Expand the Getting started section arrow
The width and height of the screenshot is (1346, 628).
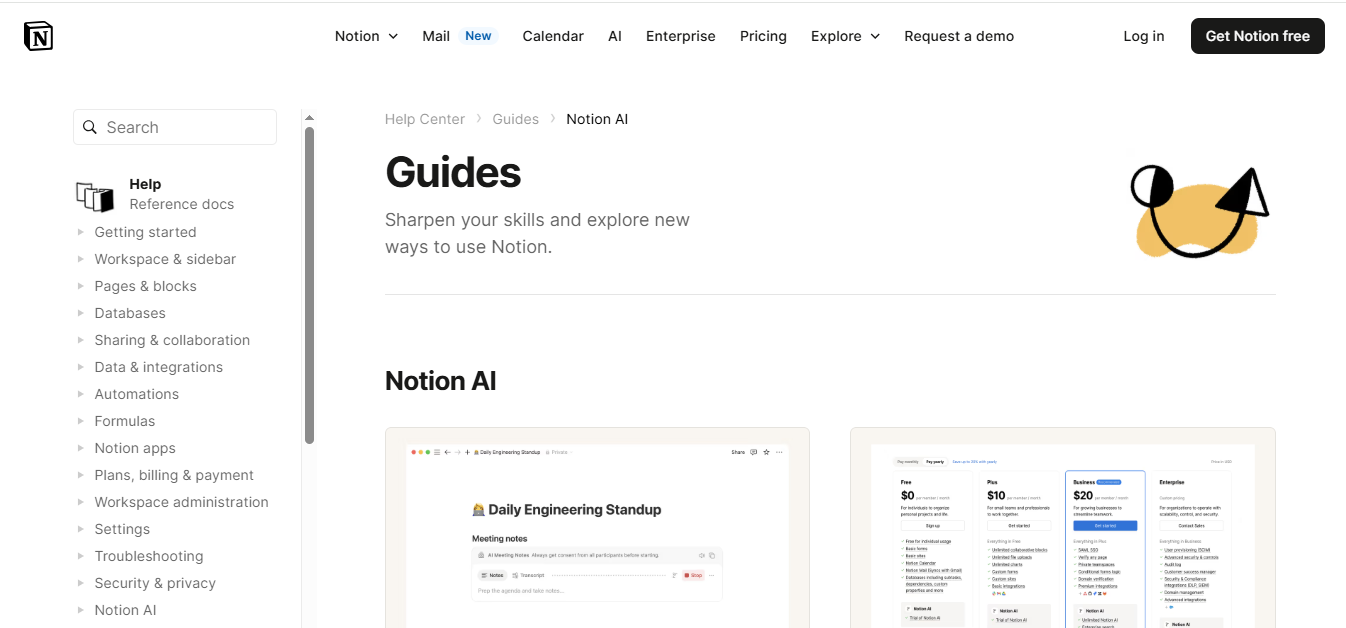point(81,232)
